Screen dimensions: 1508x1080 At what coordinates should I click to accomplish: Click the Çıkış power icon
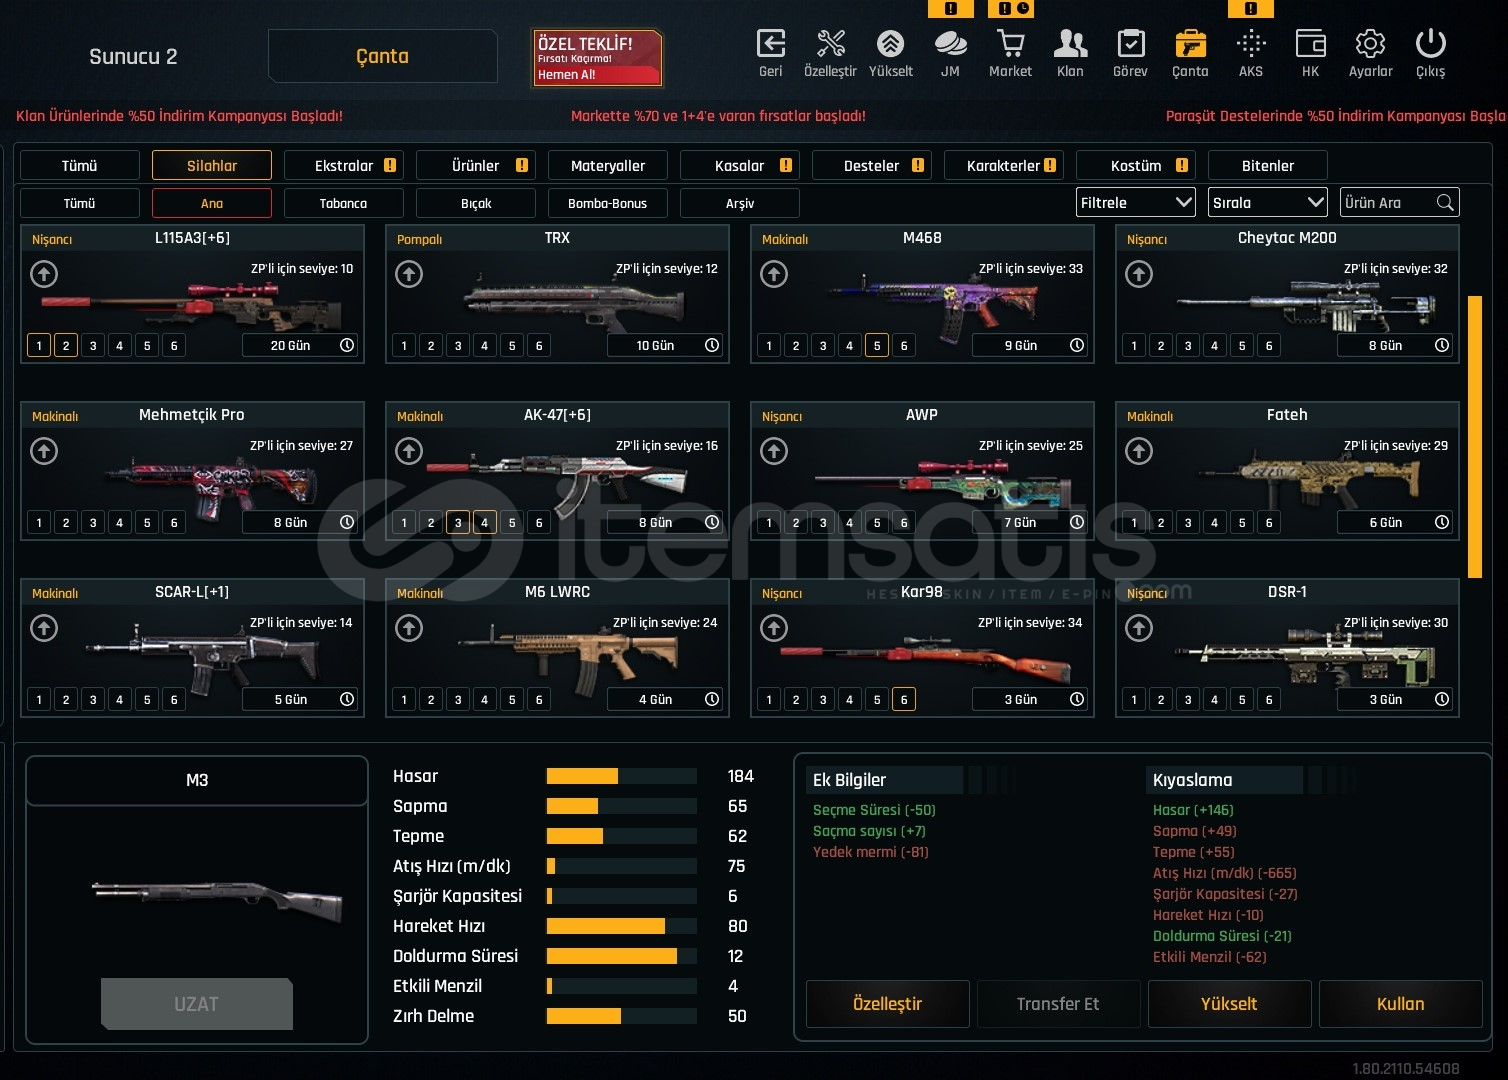1430,44
